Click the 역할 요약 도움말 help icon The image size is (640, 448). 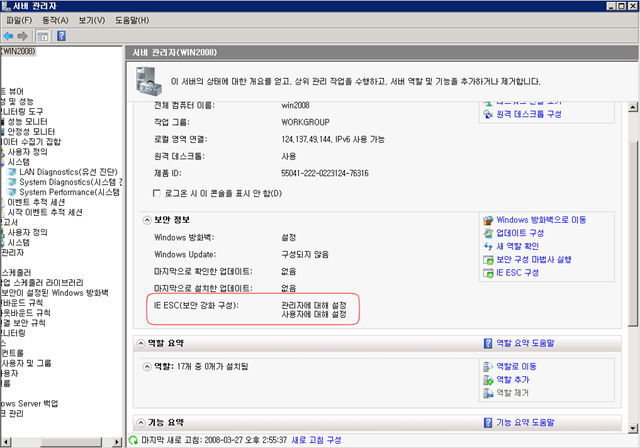pyautogui.click(x=488, y=344)
